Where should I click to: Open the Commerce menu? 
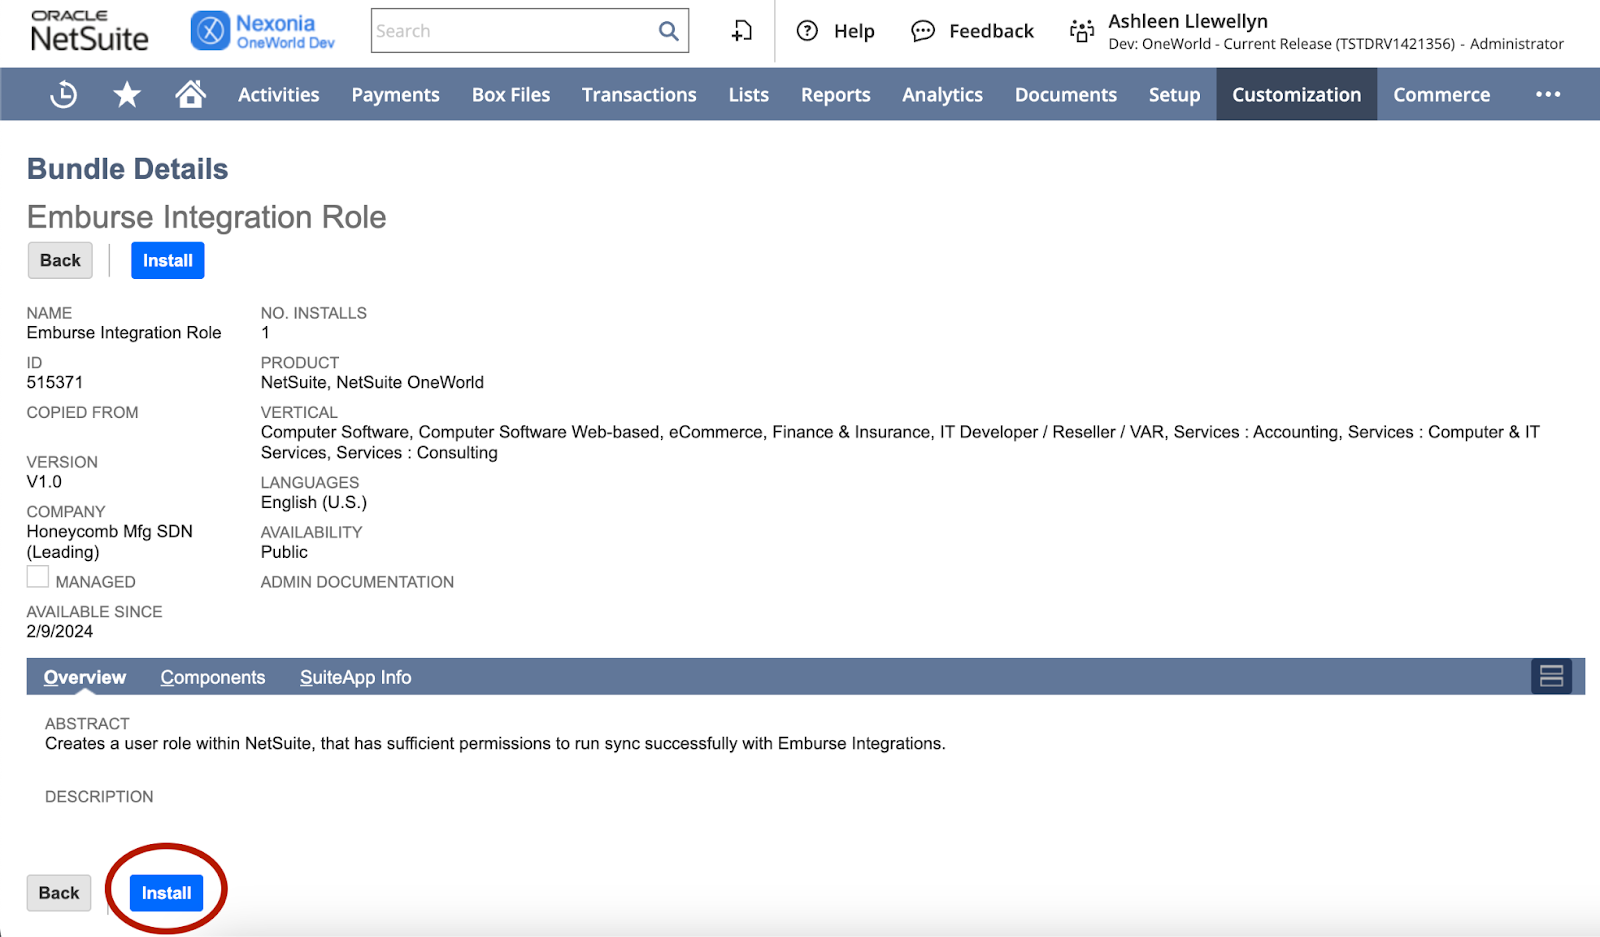[1441, 95]
